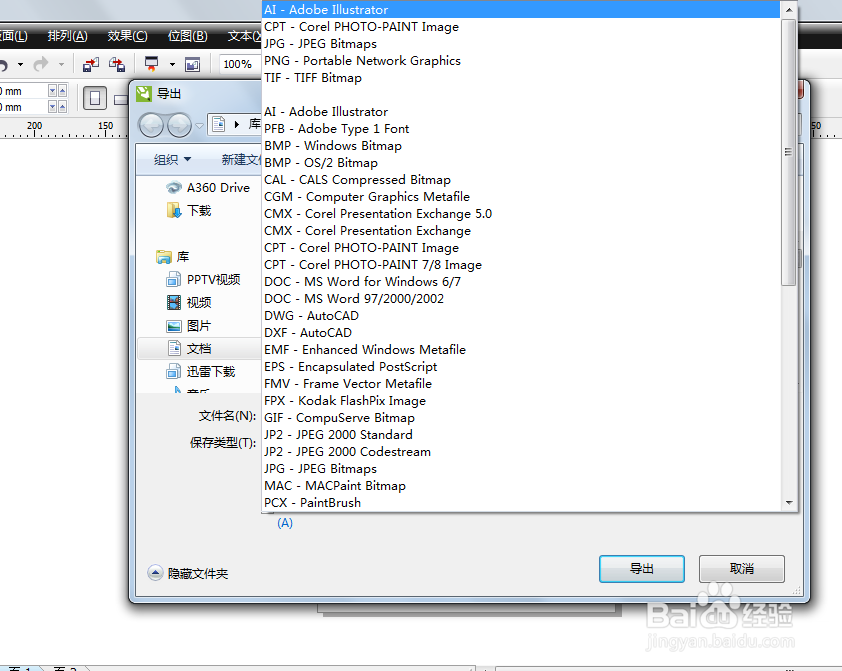This screenshot has height=671, width=842.
Task: Go forward in the export dialog
Action: [179, 126]
